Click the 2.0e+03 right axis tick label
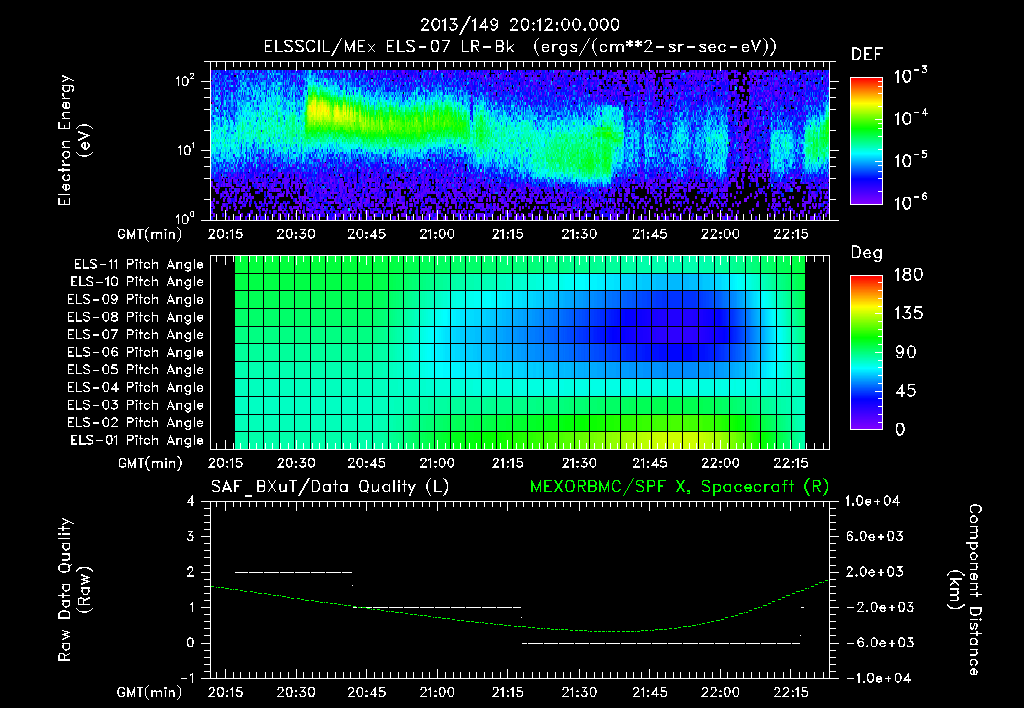 tap(874, 572)
